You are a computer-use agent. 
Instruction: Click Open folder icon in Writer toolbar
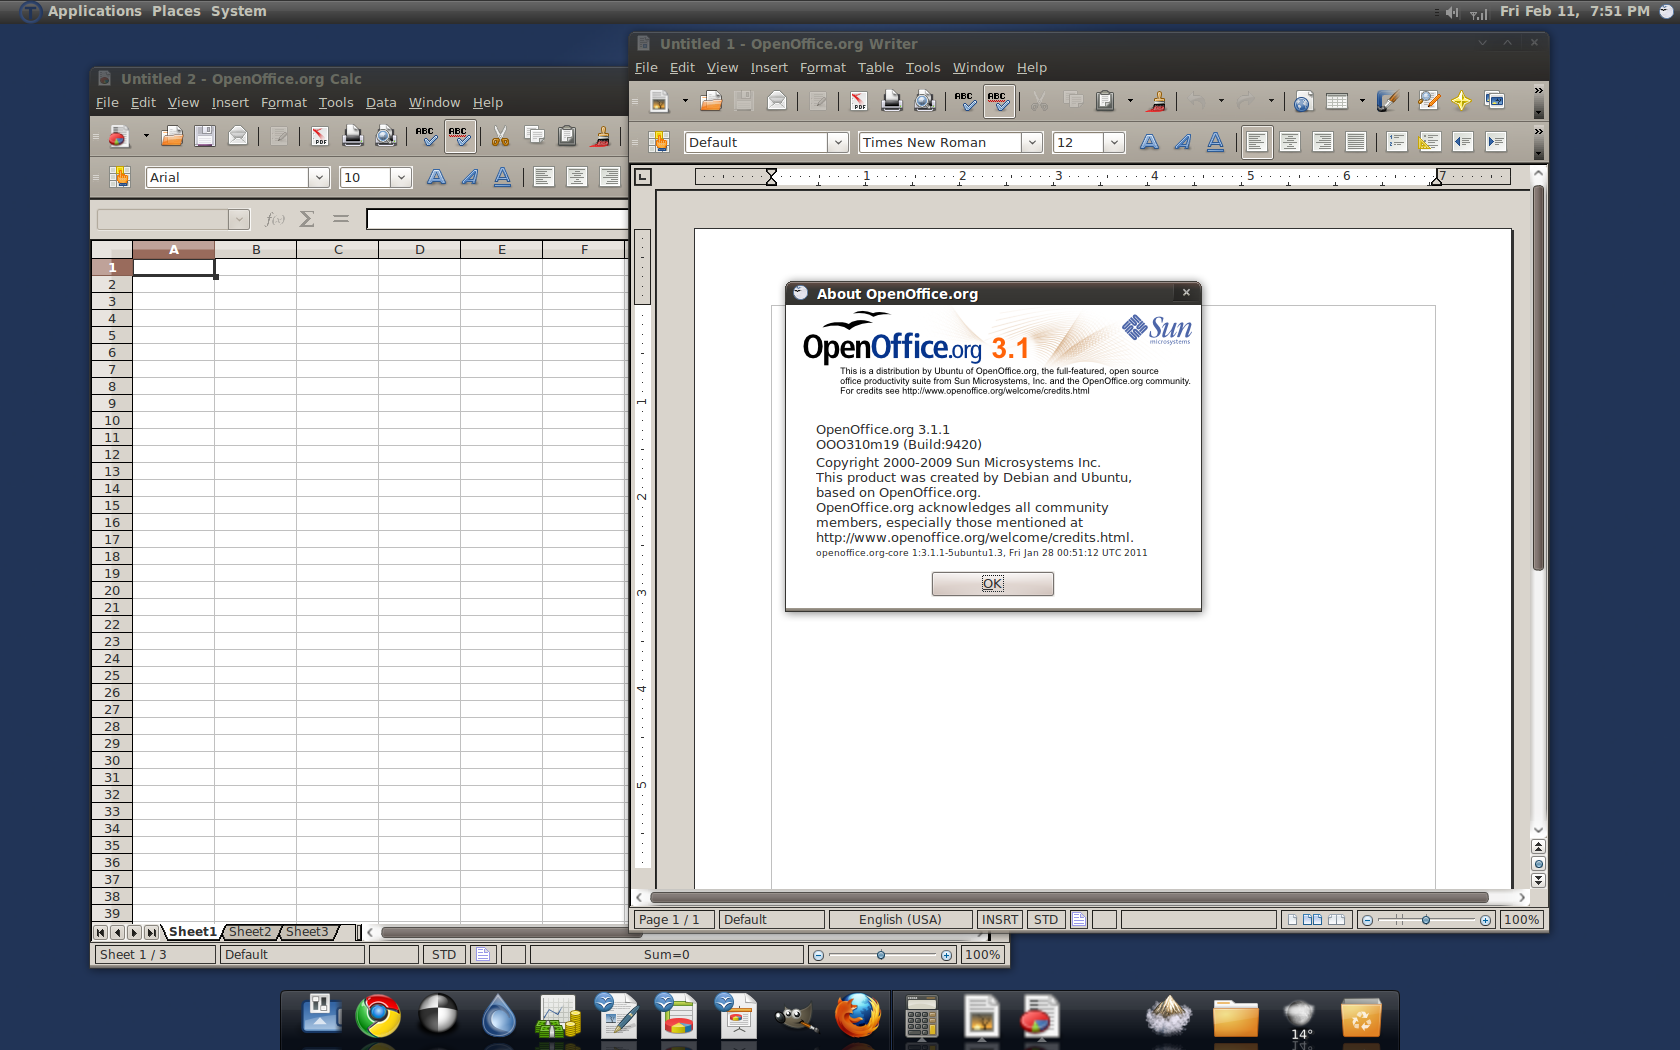(711, 101)
